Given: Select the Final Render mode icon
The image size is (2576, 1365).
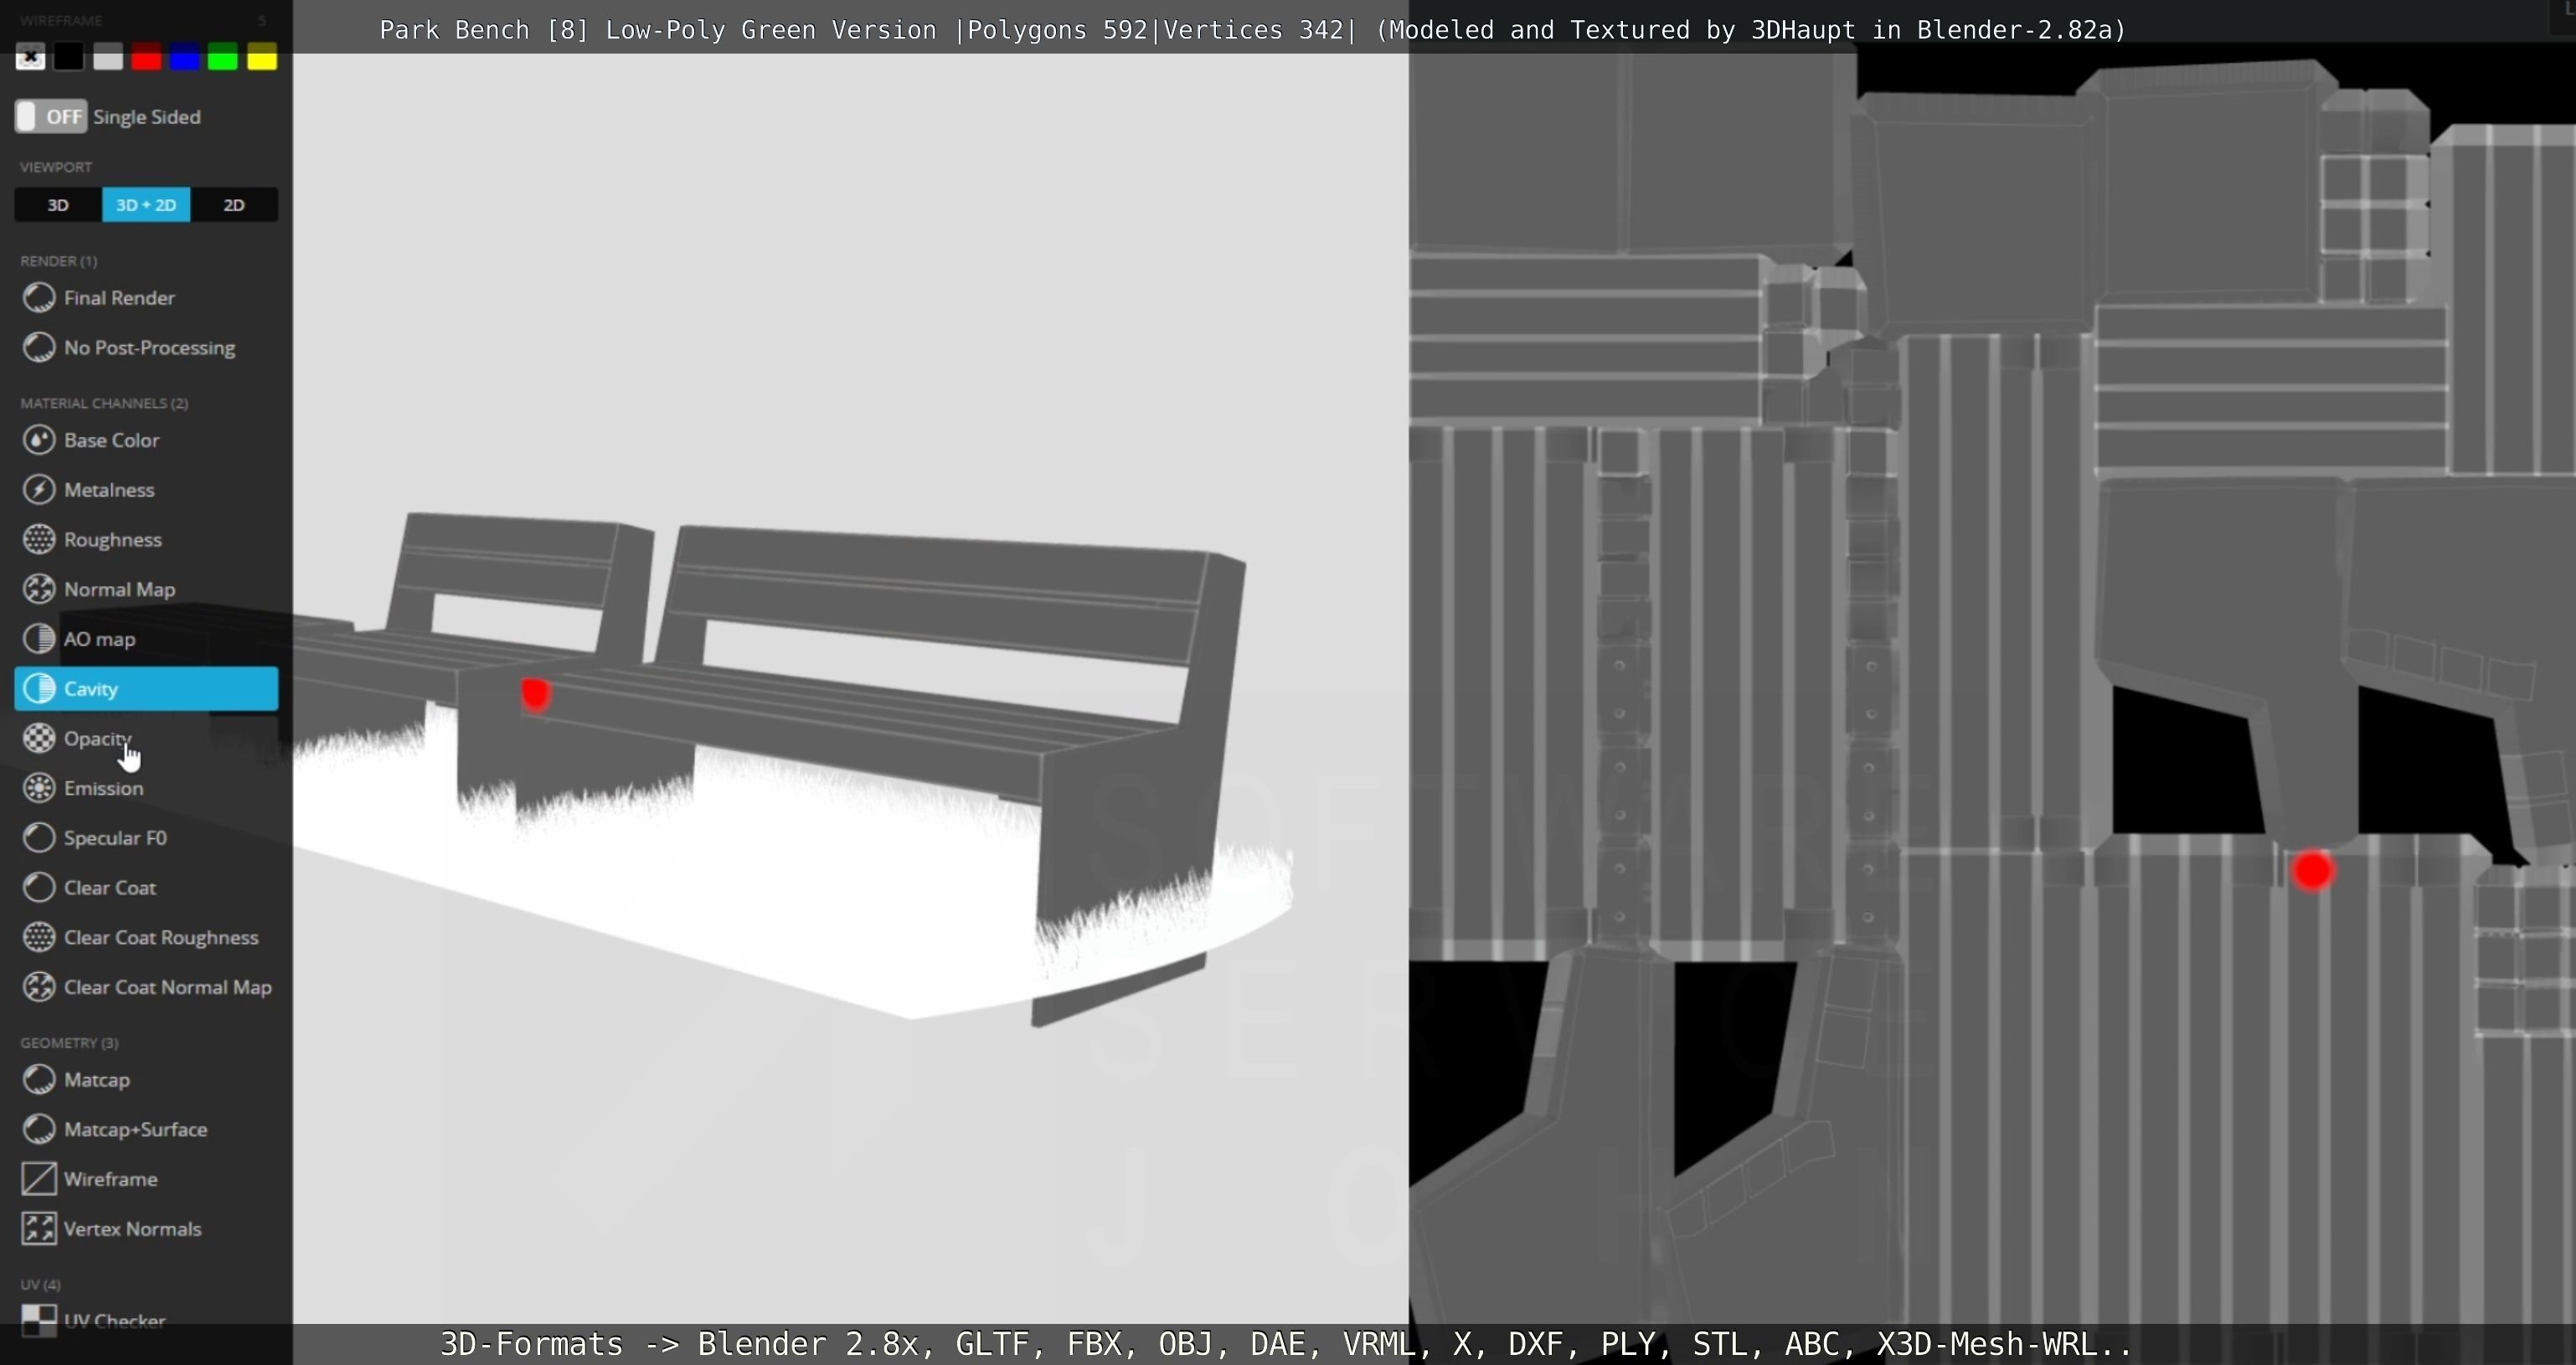Looking at the screenshot, I should (39, 298).
